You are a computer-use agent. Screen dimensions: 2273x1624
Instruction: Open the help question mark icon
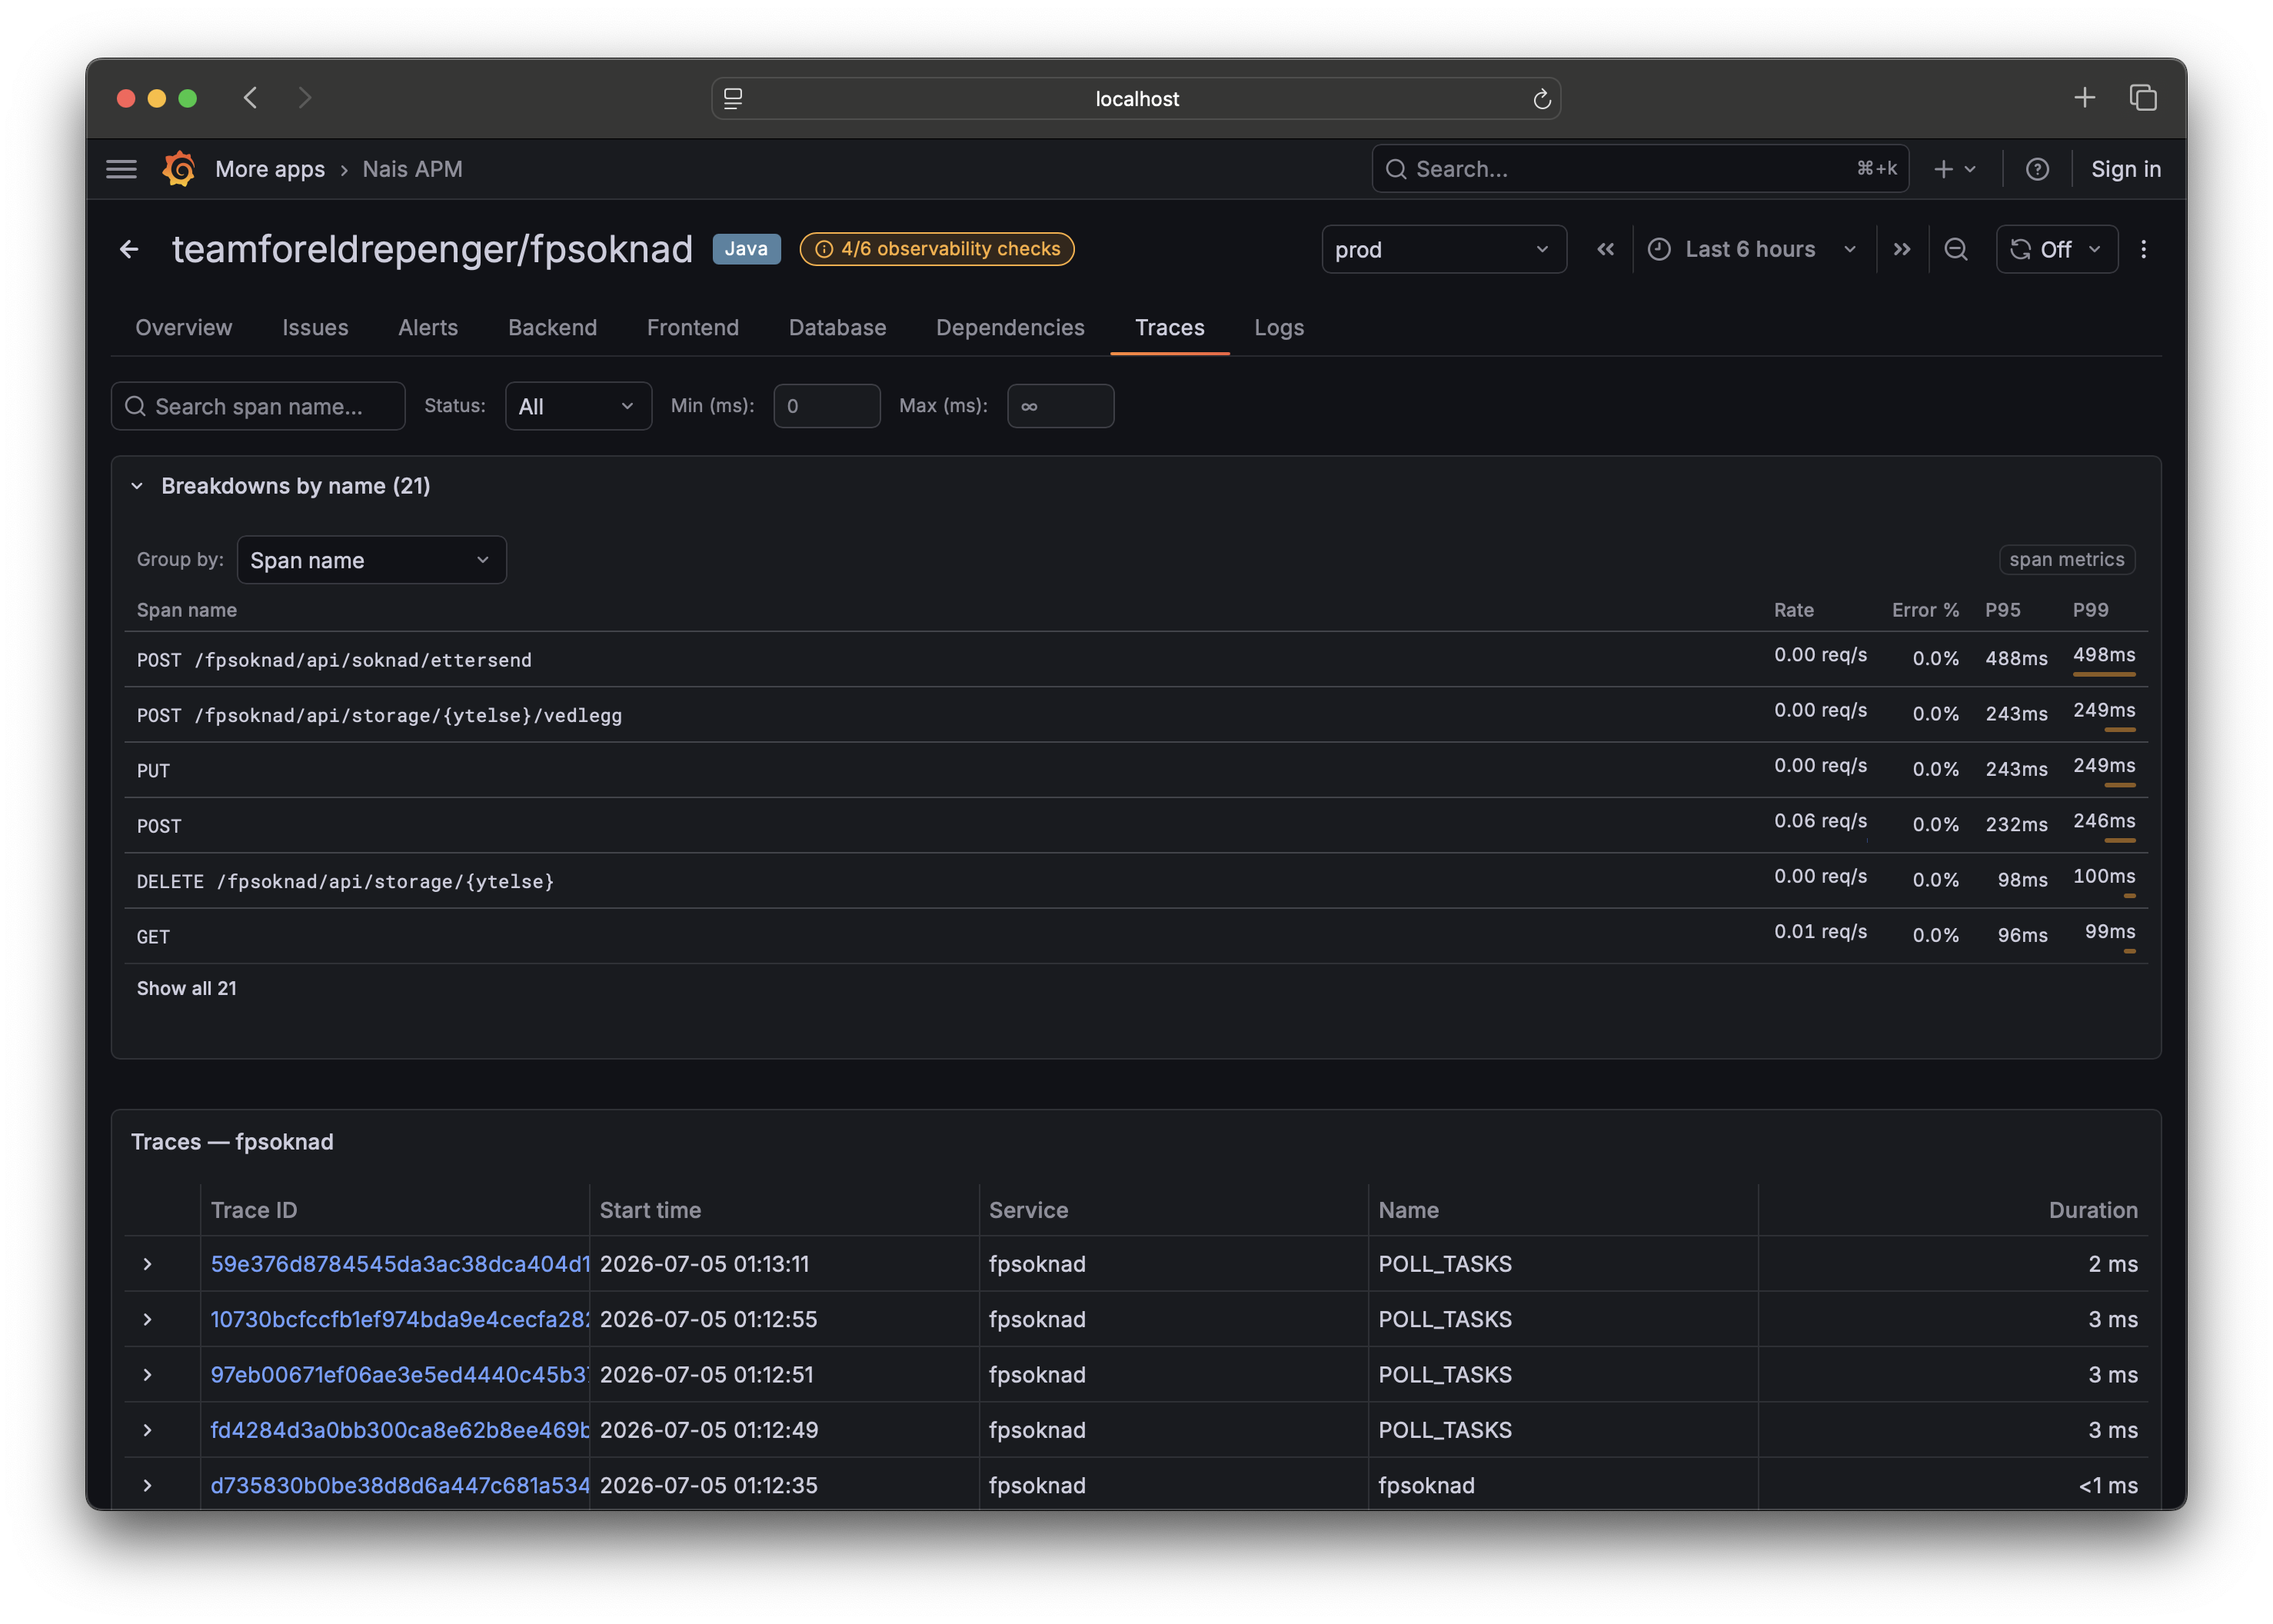tap(2037, 169)
